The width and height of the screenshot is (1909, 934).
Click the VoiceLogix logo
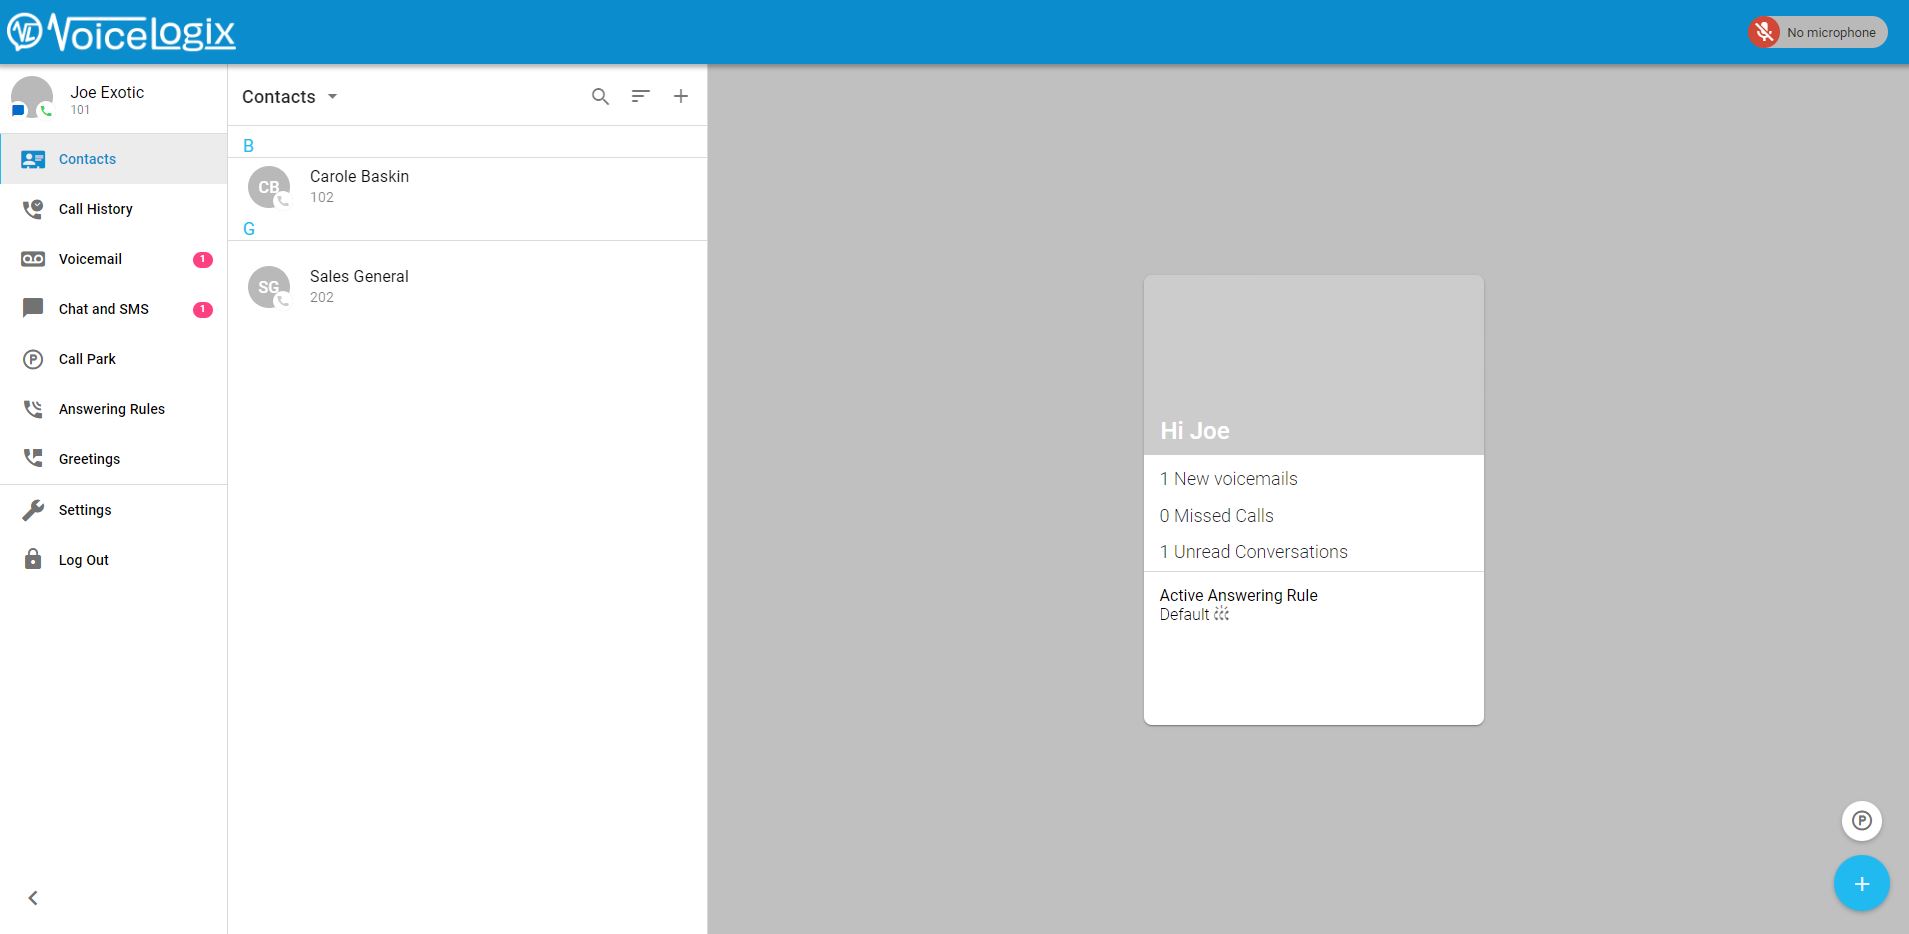(122, 33)
